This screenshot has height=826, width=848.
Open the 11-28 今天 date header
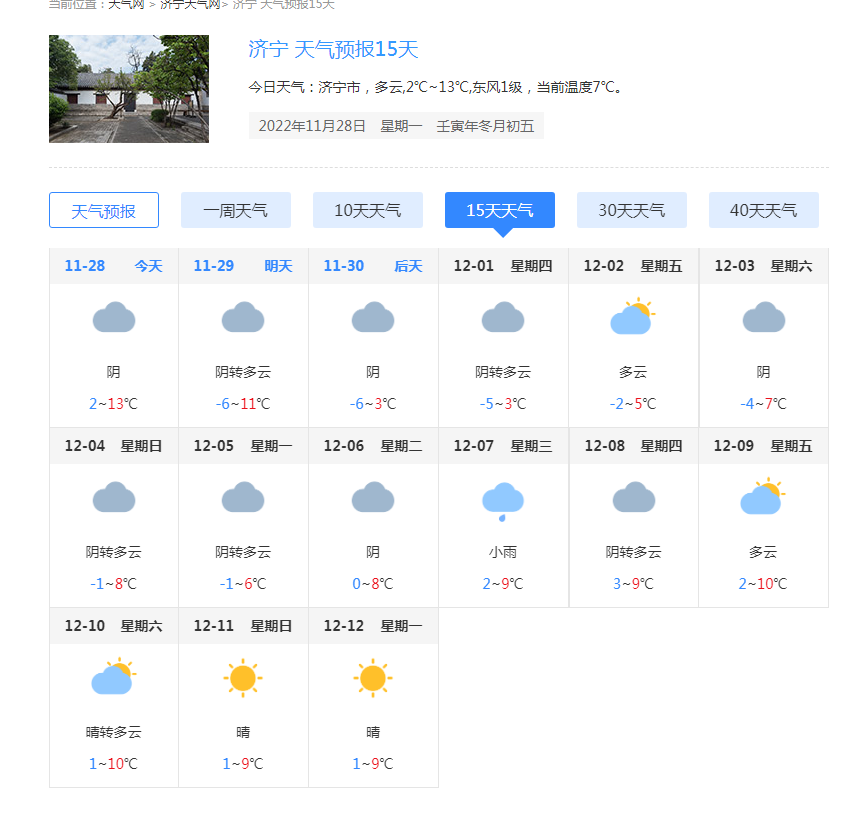114,266
